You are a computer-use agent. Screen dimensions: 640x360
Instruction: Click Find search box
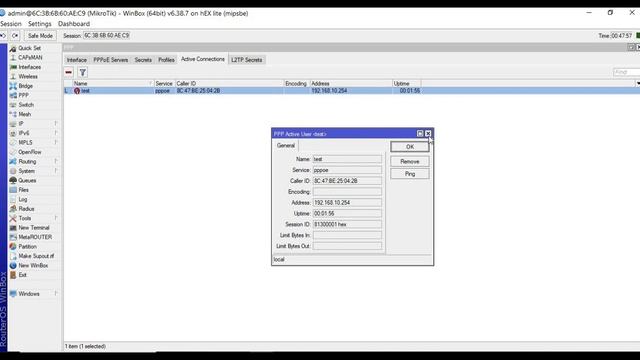[626, 72]
